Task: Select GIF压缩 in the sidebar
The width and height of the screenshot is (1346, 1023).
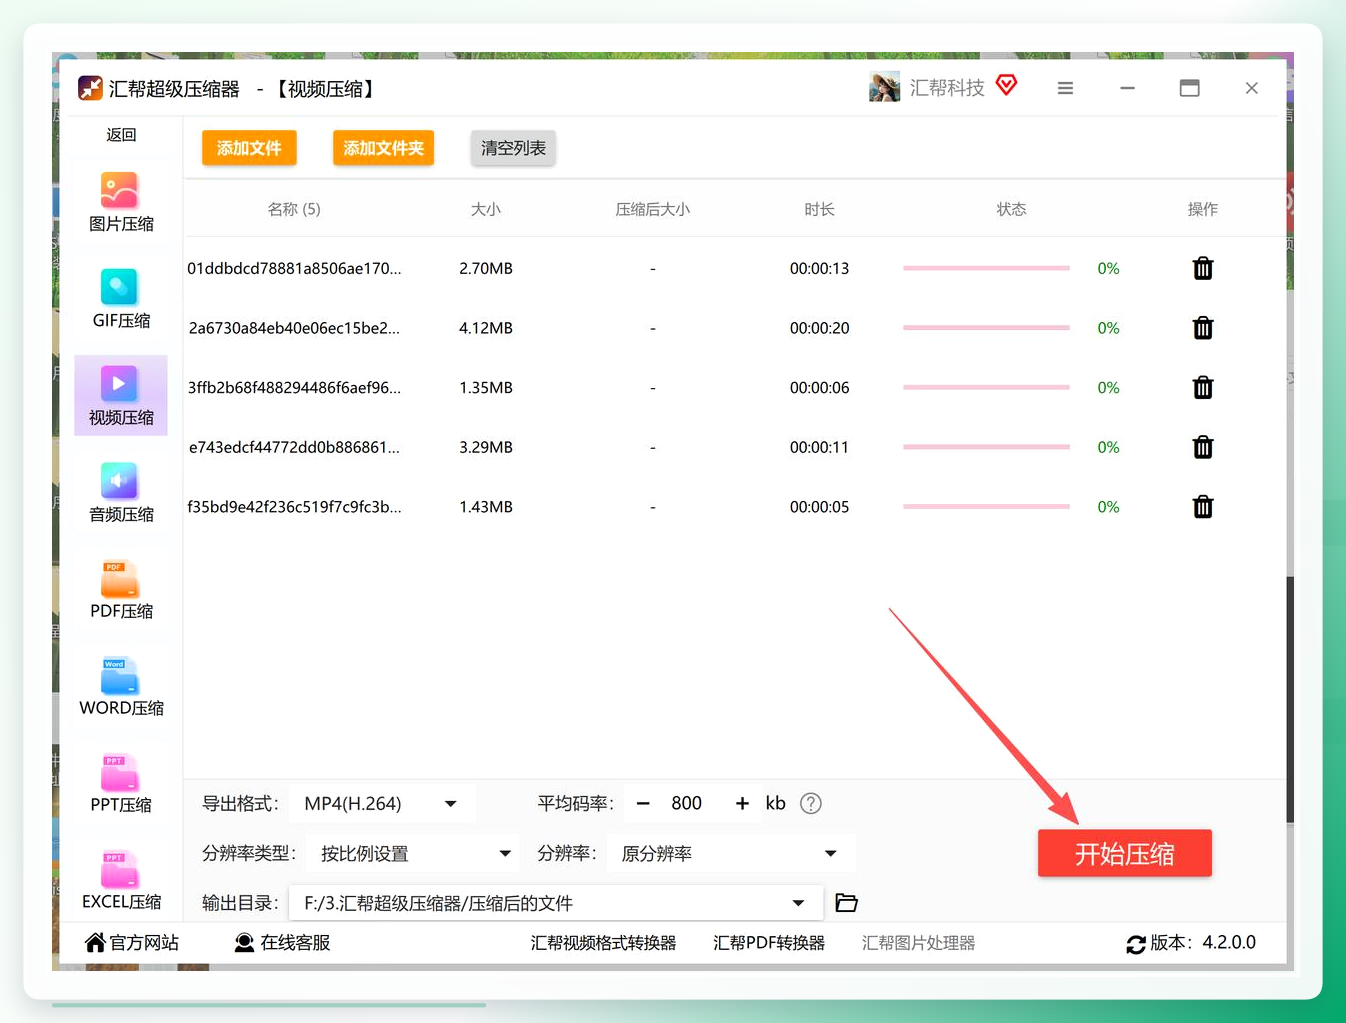Action: 121,300
